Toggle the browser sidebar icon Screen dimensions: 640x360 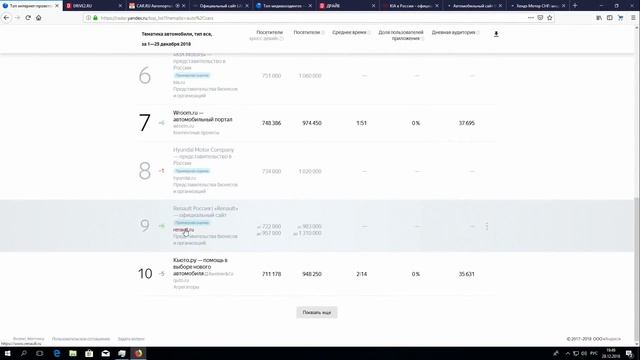click(x=609, y=18)
